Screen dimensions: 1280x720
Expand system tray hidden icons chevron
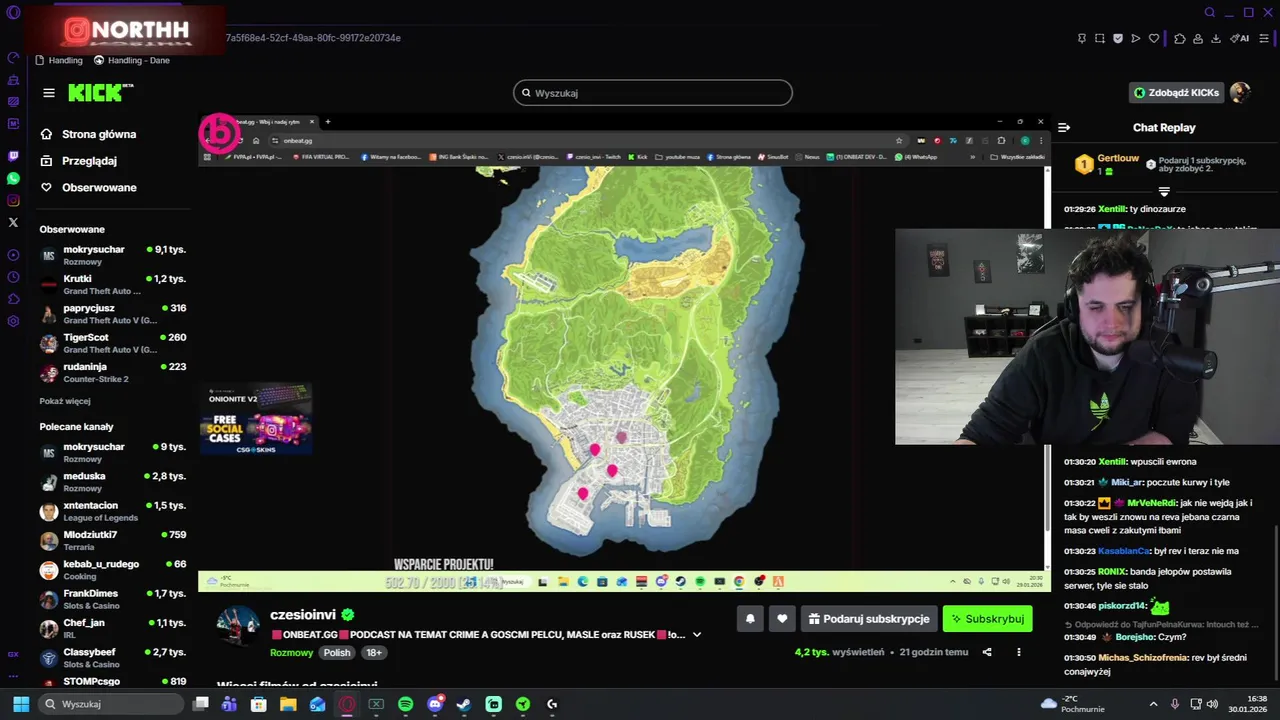coord(1153,704)
